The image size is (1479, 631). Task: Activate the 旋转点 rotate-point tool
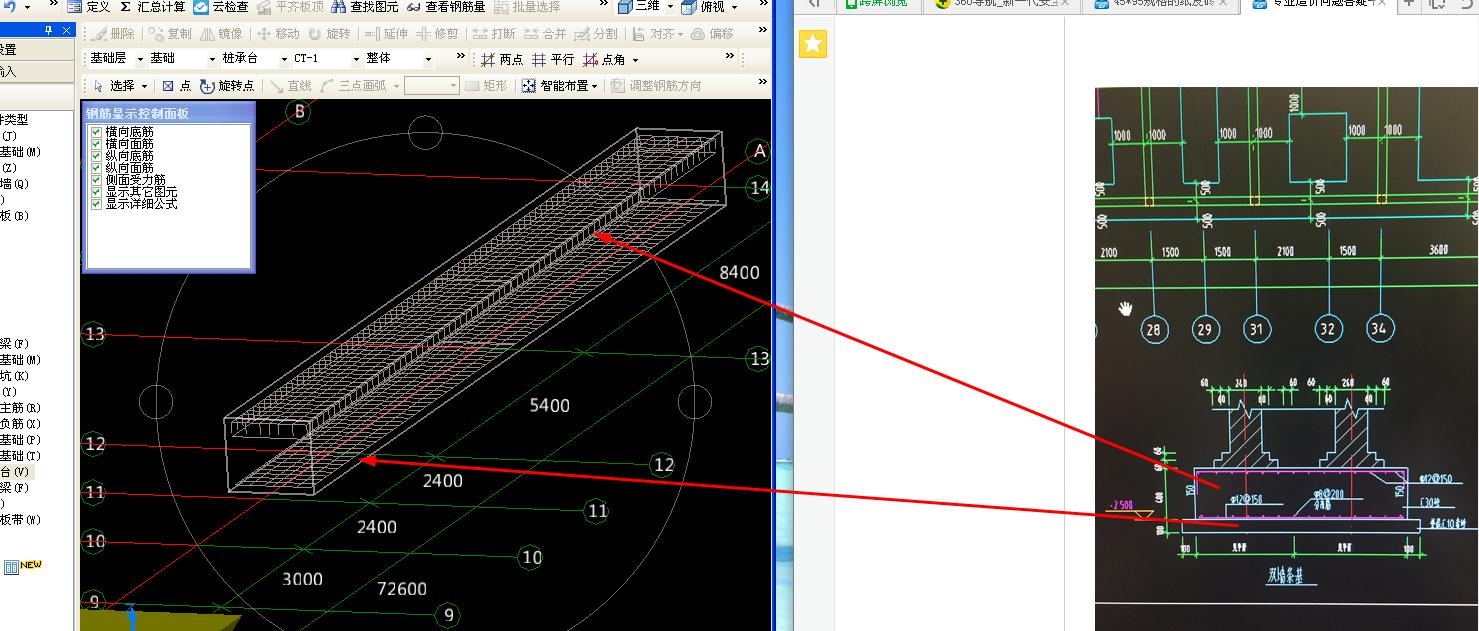(227, 86)
